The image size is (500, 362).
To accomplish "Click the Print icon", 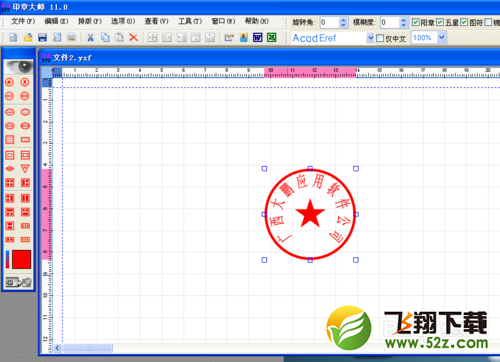I will 71,38.
